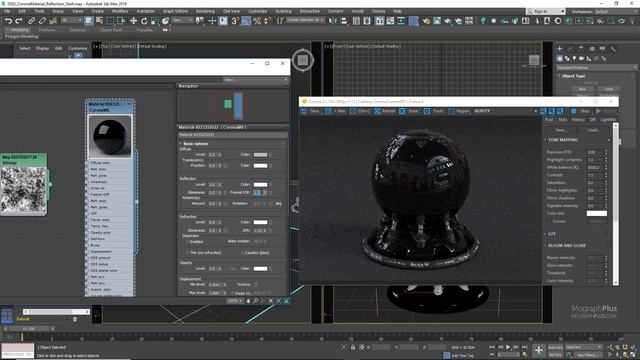Toggle the Fresnel IOR map checkbox
Image resolution: width=640 pixels, height=360 pixels.
tap(271, 192)
